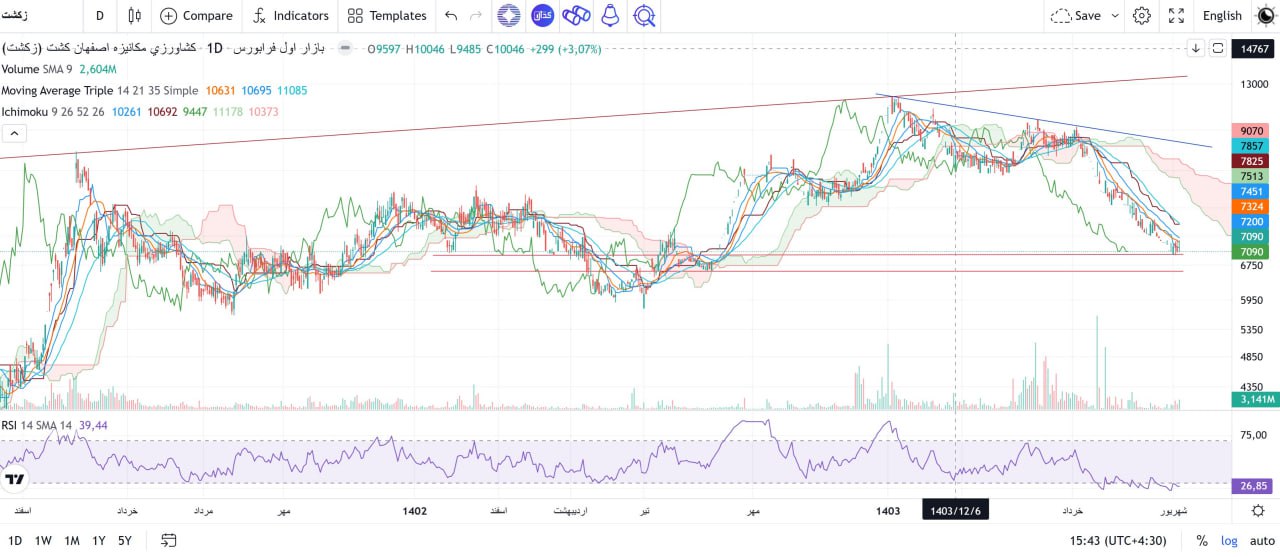The image size is (1280, 557).
Task: Click the binoculars icon in the toolbar
Action: click(576, 15)
